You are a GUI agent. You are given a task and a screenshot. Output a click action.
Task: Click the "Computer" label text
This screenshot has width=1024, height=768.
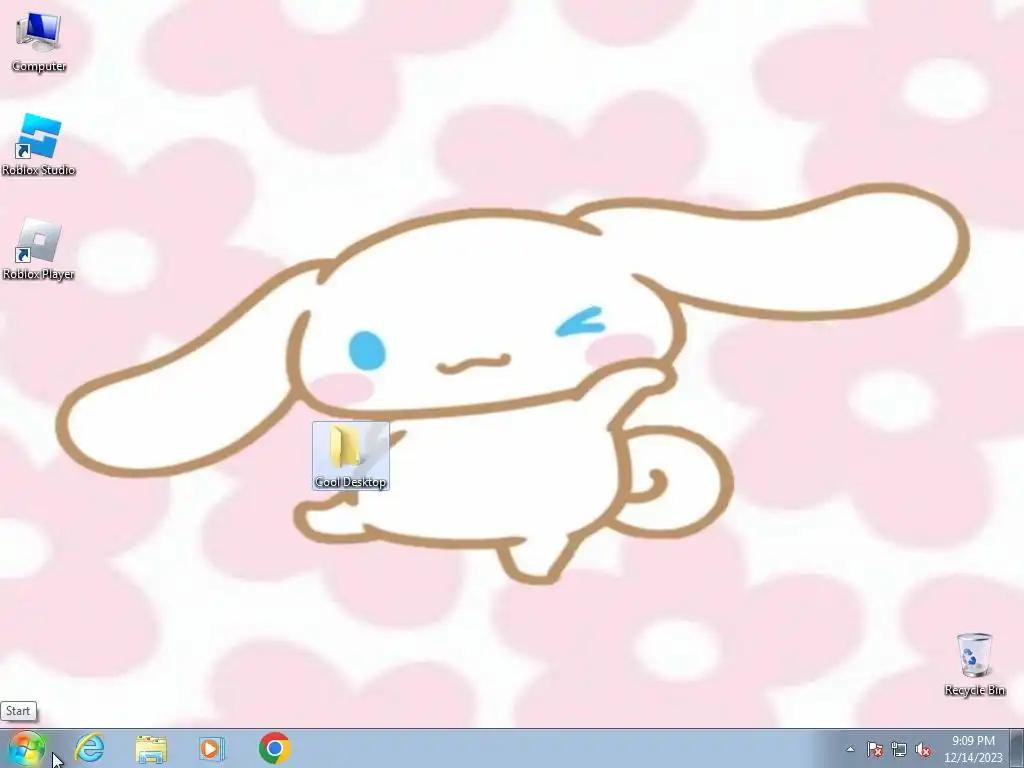39,66
